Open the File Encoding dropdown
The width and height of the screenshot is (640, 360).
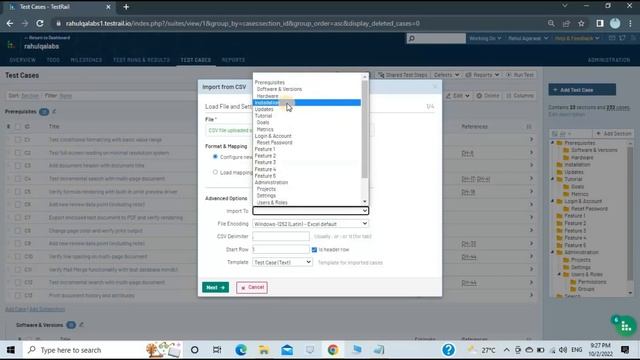pyautogui.click(x=310, y=224)
